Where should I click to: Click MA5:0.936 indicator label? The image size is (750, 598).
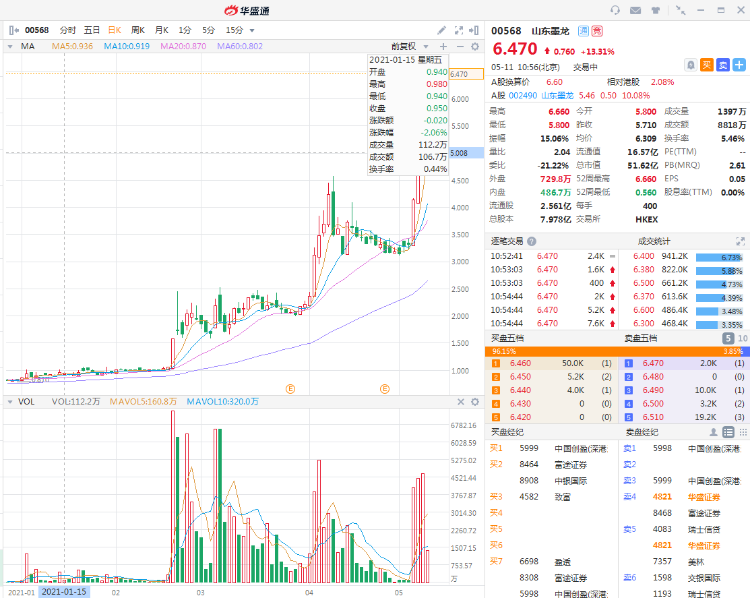click(x=72, y=46)
